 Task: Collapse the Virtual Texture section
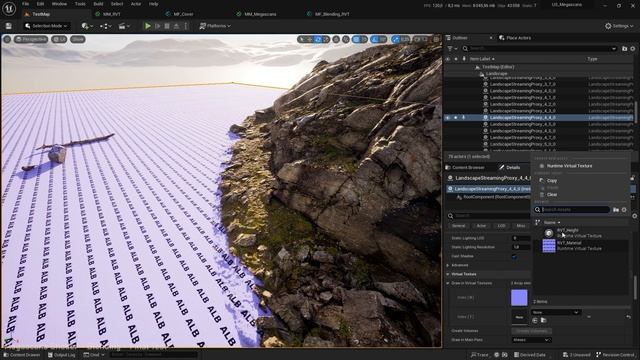[x=448, y=274]
